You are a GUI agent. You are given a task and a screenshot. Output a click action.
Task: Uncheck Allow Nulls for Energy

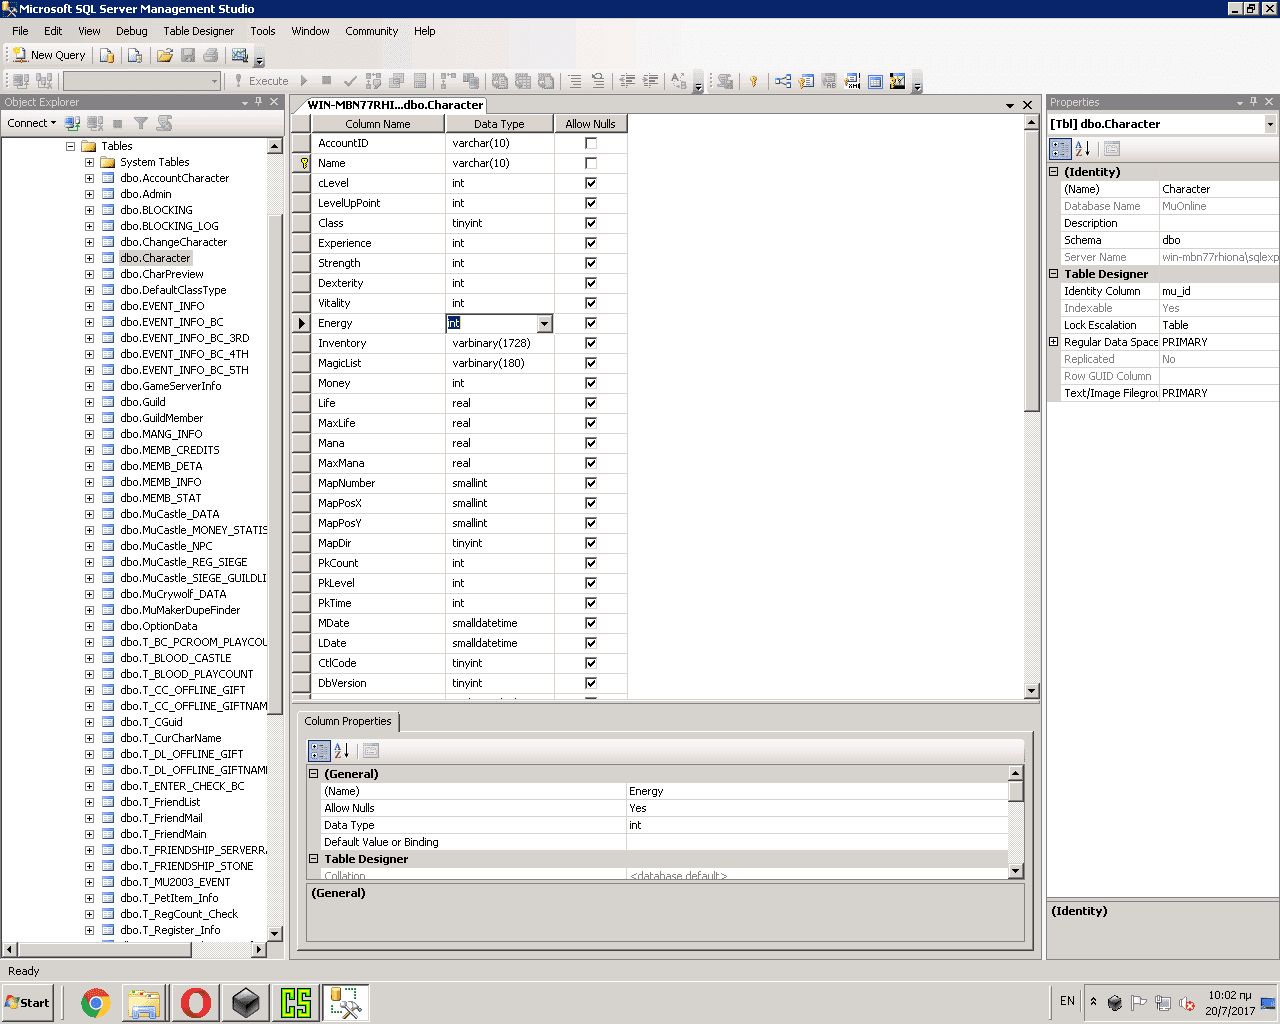591,323
